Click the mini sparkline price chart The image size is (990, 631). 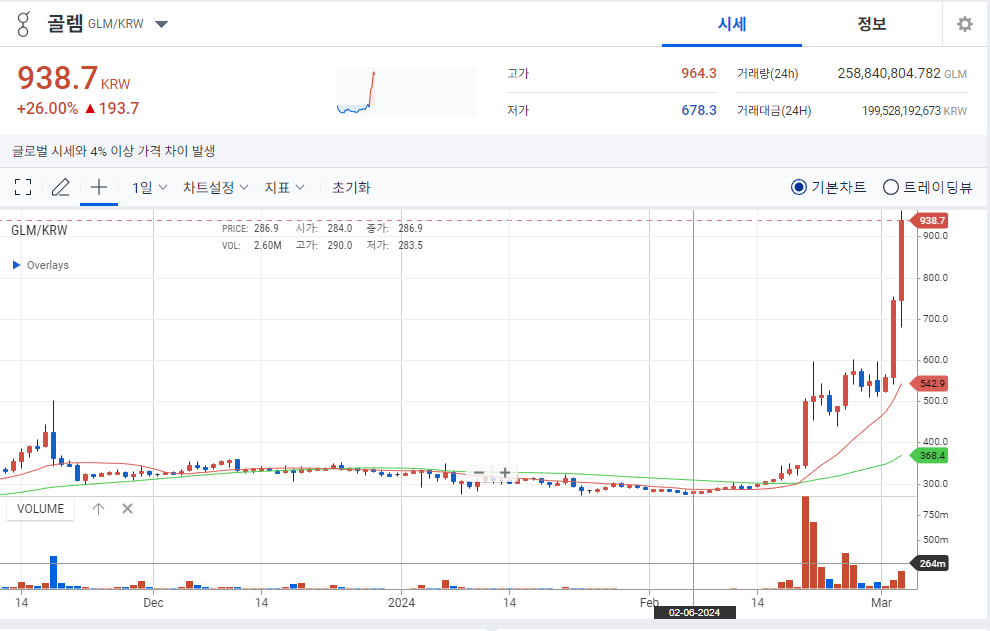tap(407, 92)
